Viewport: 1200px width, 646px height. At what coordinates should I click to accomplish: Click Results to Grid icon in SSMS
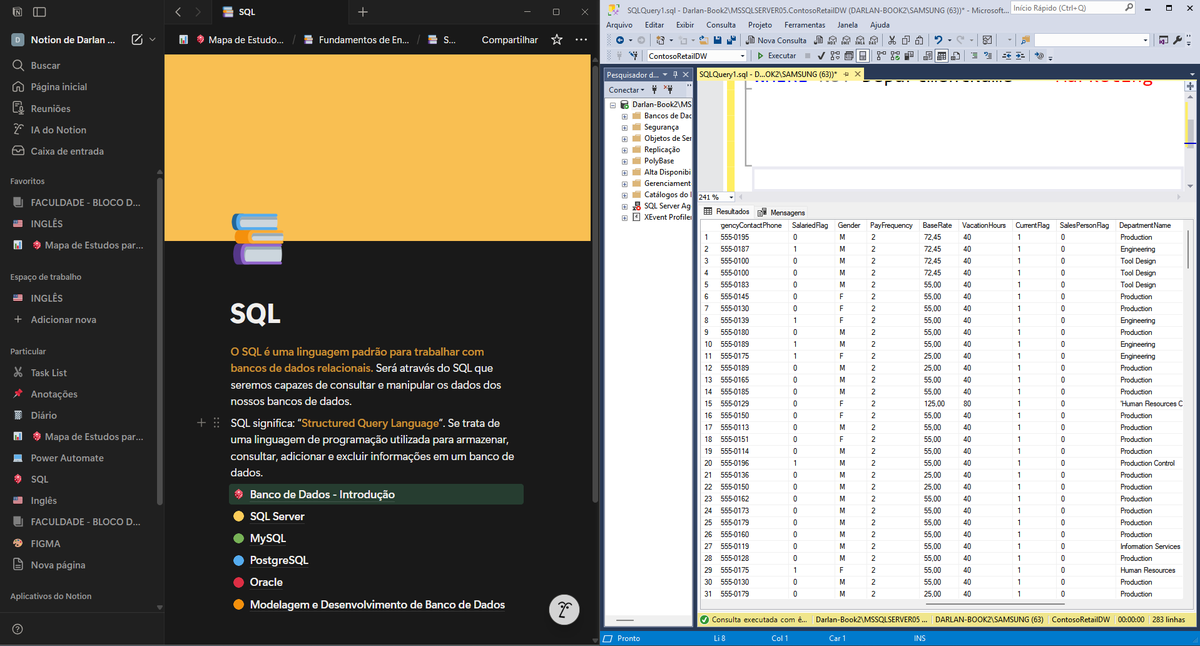point(941,55)
